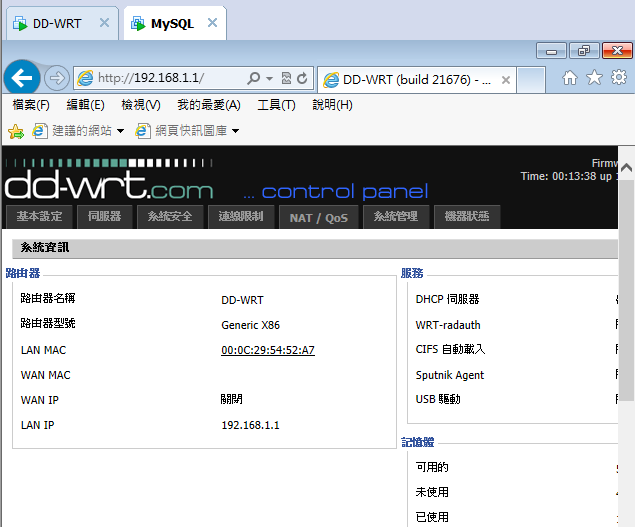Click the 服務 section heading
Screen dimensions: 635x527
[x=412, y=273]
